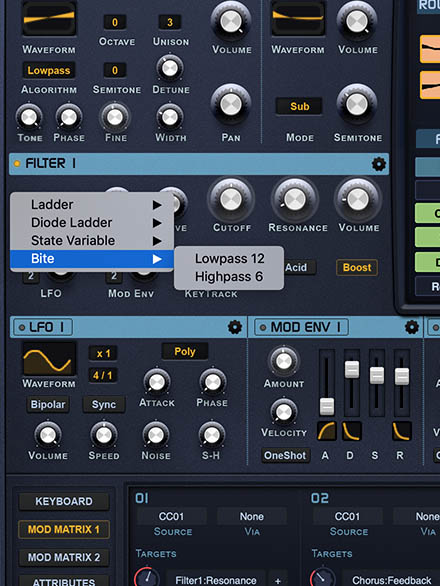
Task: Click the oscillator waveform display
Action: click(49, 18)
